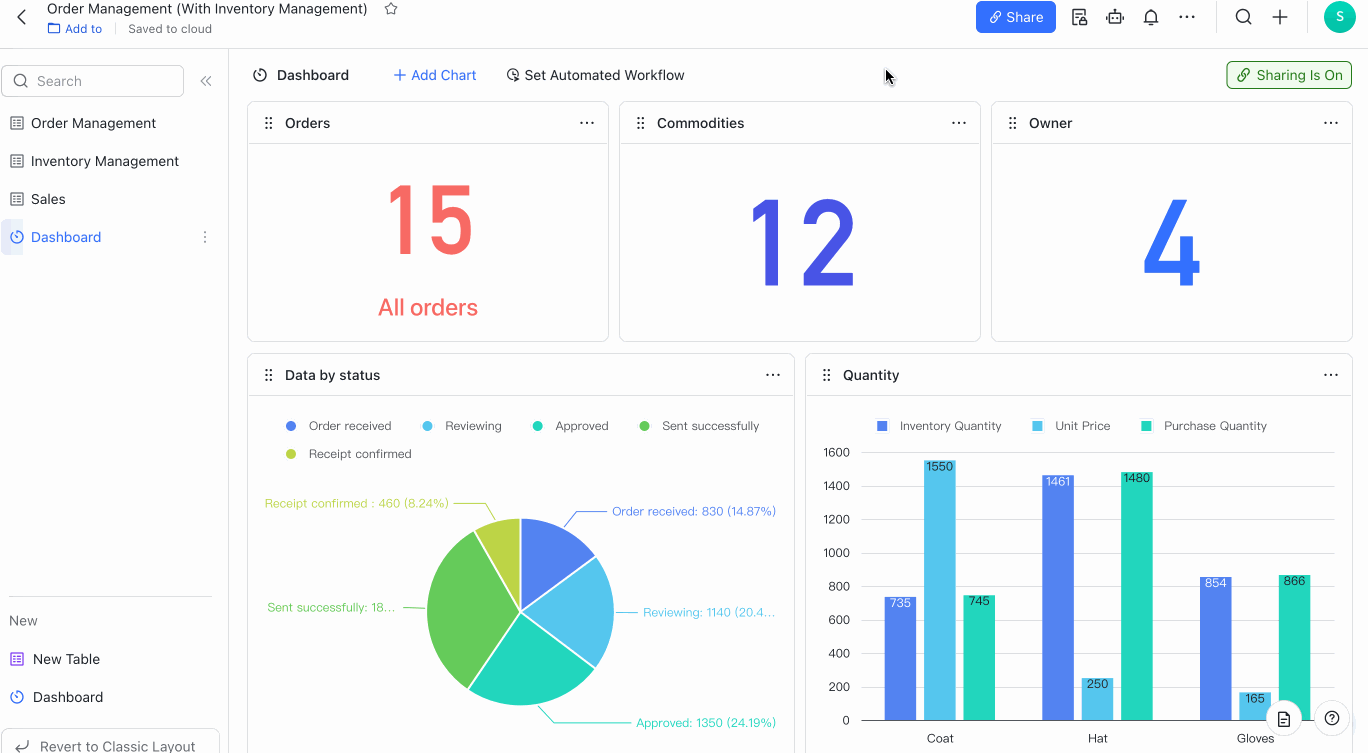Click the plus icon in the top bar
1368x753 pixels.
coord(1279,17)
